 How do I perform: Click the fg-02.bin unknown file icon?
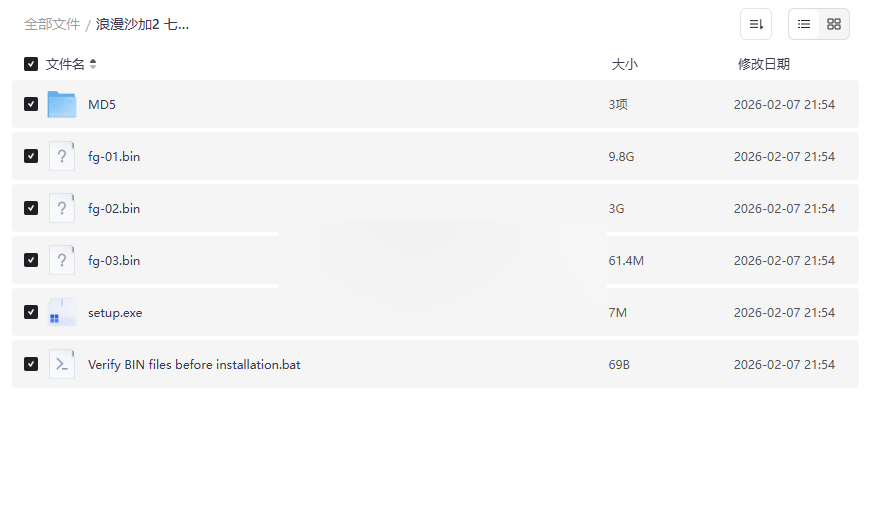[x=62, y=208]
